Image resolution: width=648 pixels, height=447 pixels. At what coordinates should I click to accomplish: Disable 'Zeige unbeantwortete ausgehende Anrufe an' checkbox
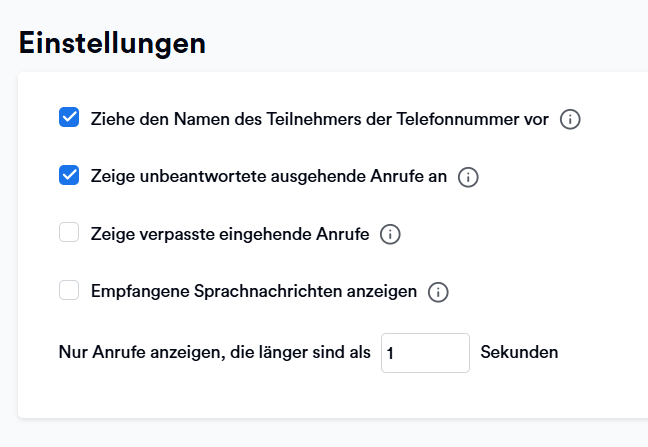69,176
